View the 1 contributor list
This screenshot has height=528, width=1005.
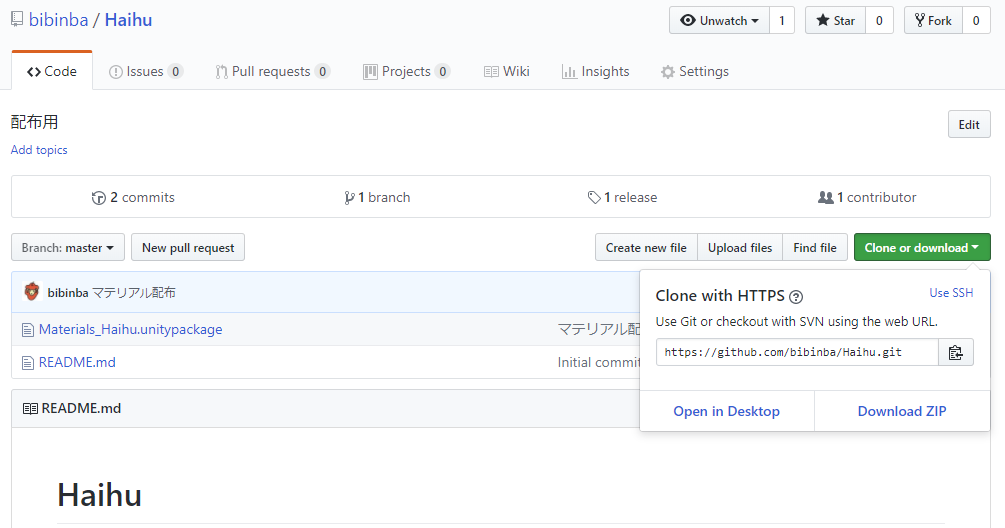tap(867, 197)
